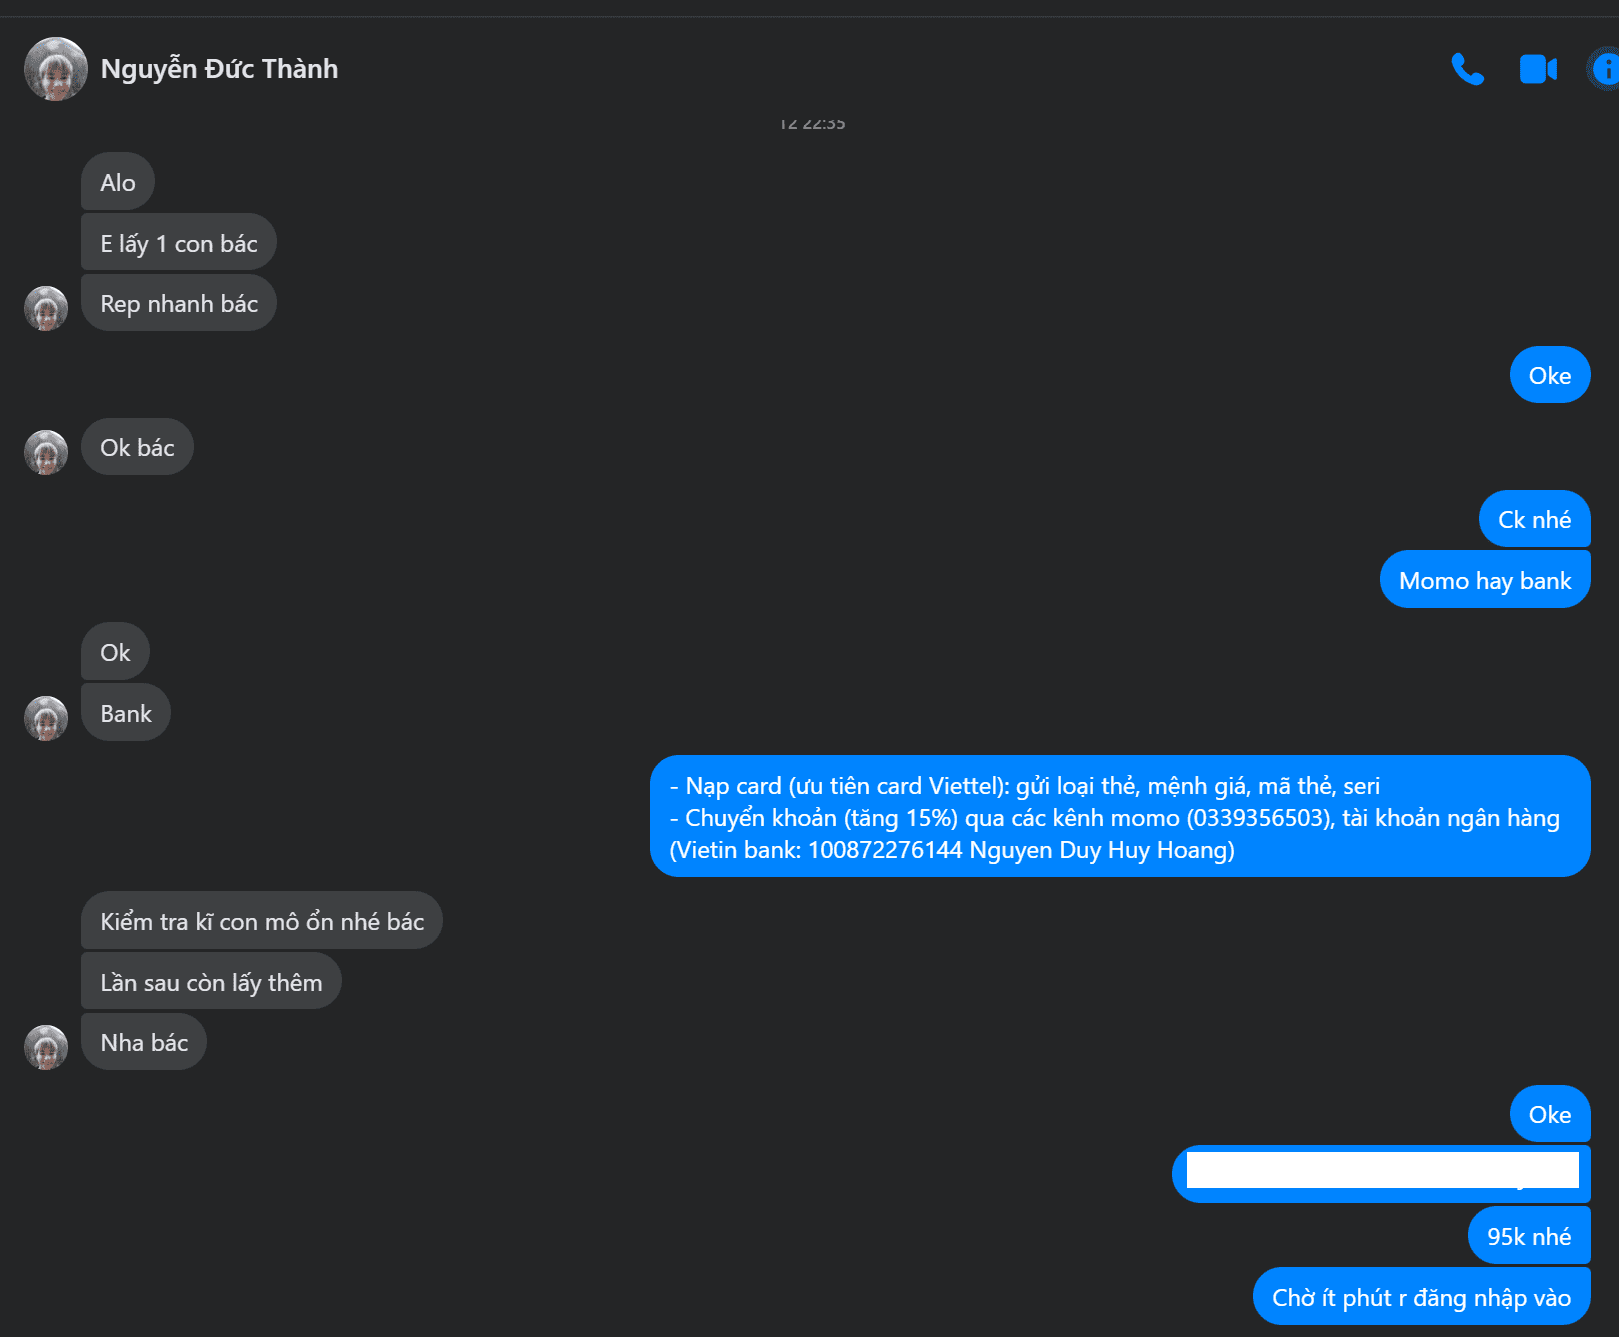Viewport: 1619px width, 1337px height.
Task: Click the redacted white message bubble
Action: (1380, 1172)
